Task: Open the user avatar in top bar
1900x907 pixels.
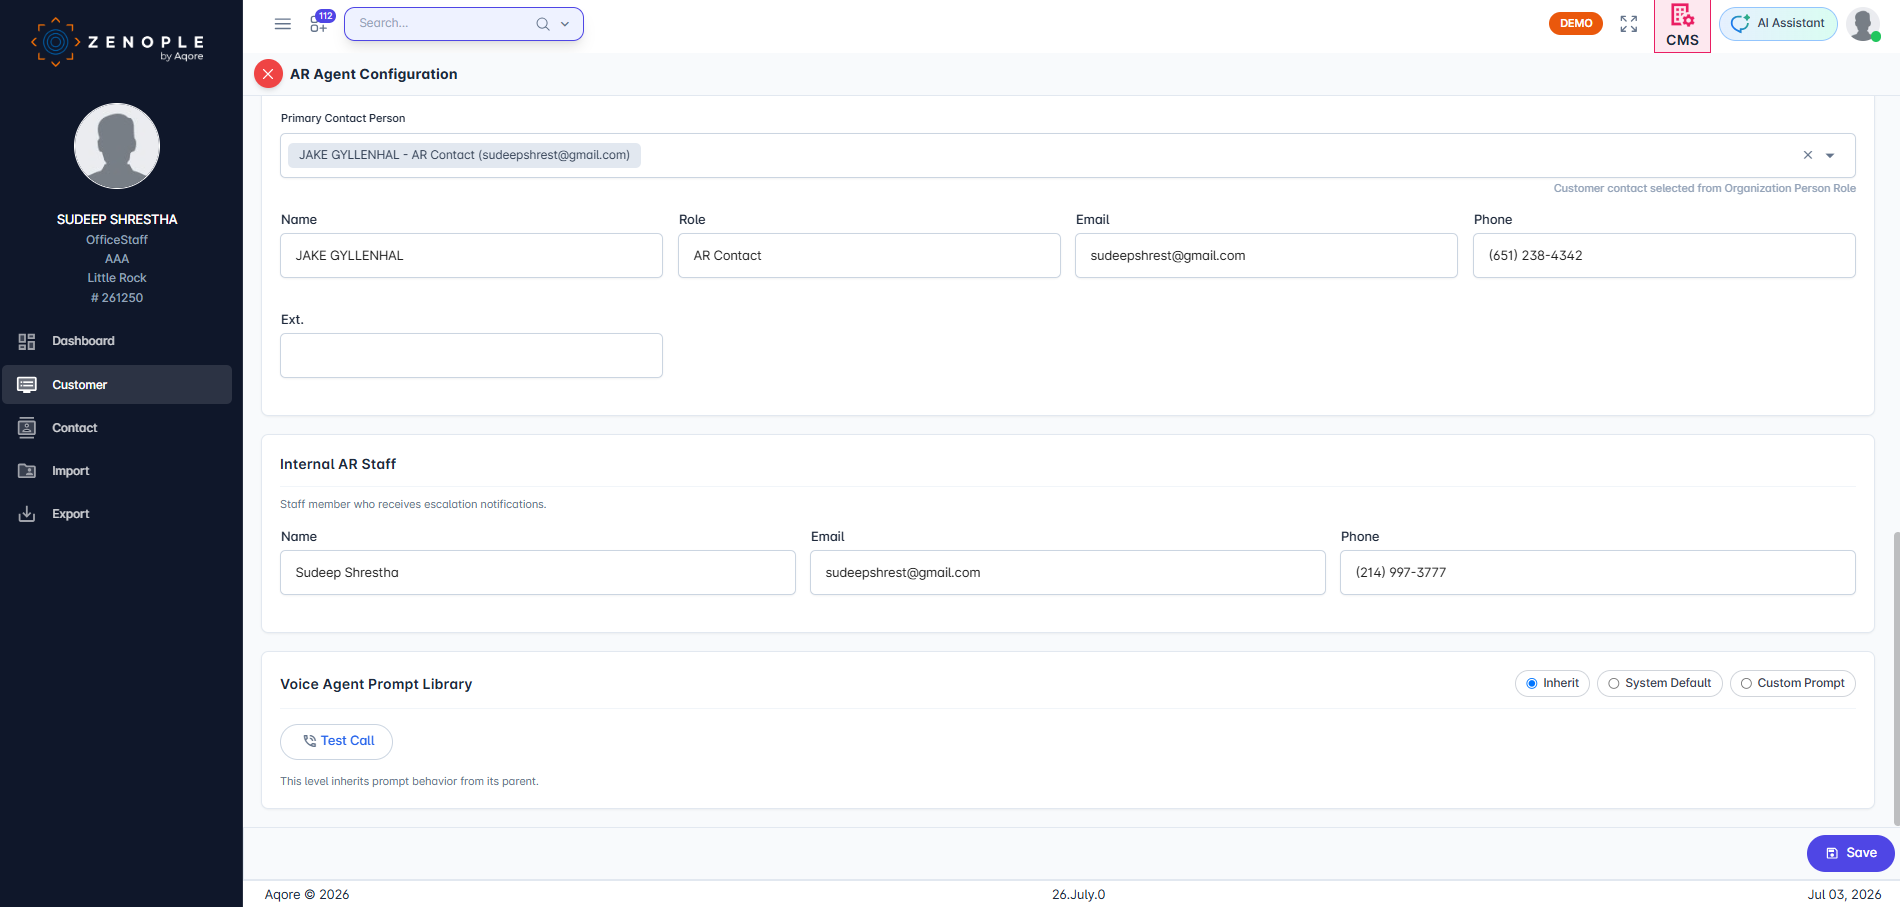Action: pyautogui.click(x=1863, y=24)
